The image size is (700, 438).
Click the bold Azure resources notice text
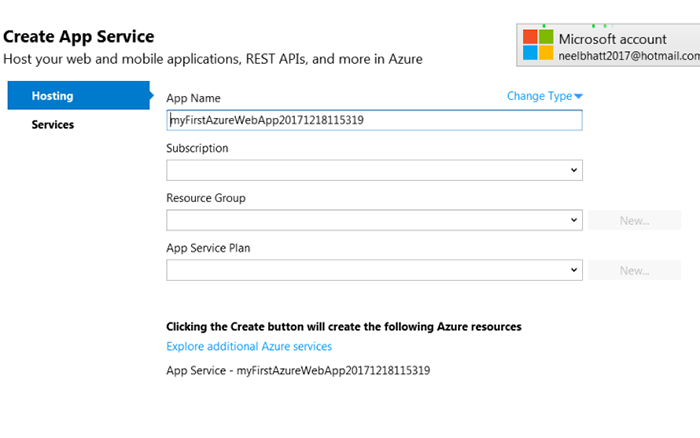point(343,327)
